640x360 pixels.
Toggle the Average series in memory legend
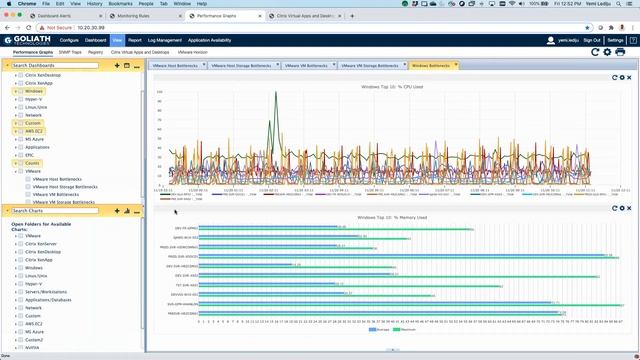(379, 329)
